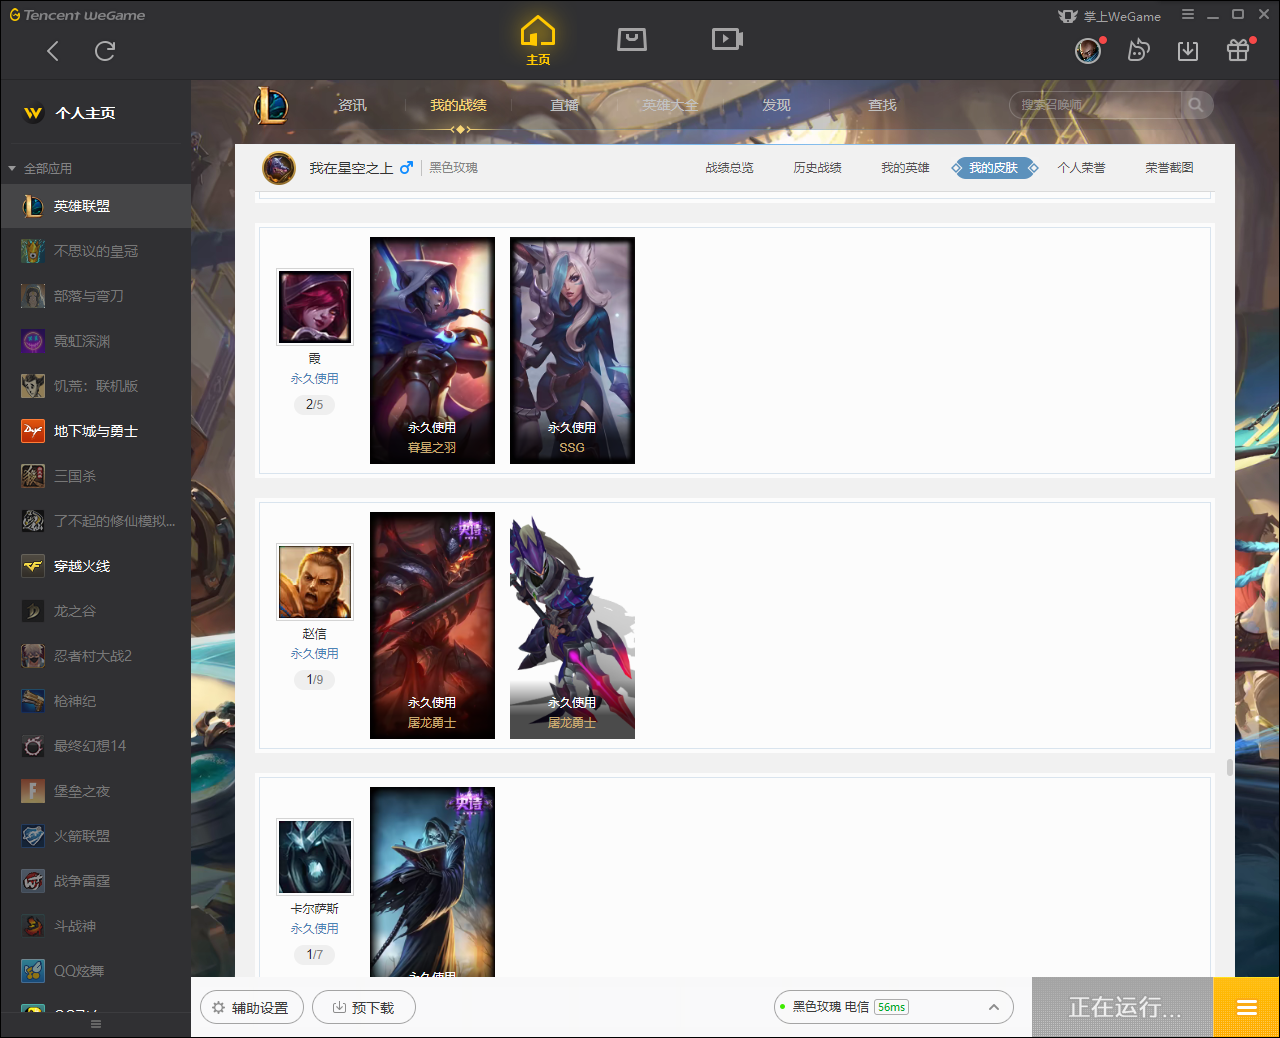Image resolution: width=1280 pixels, height=1038 pixels.
Task: Open the video player icon
Action: pos(727,39)
